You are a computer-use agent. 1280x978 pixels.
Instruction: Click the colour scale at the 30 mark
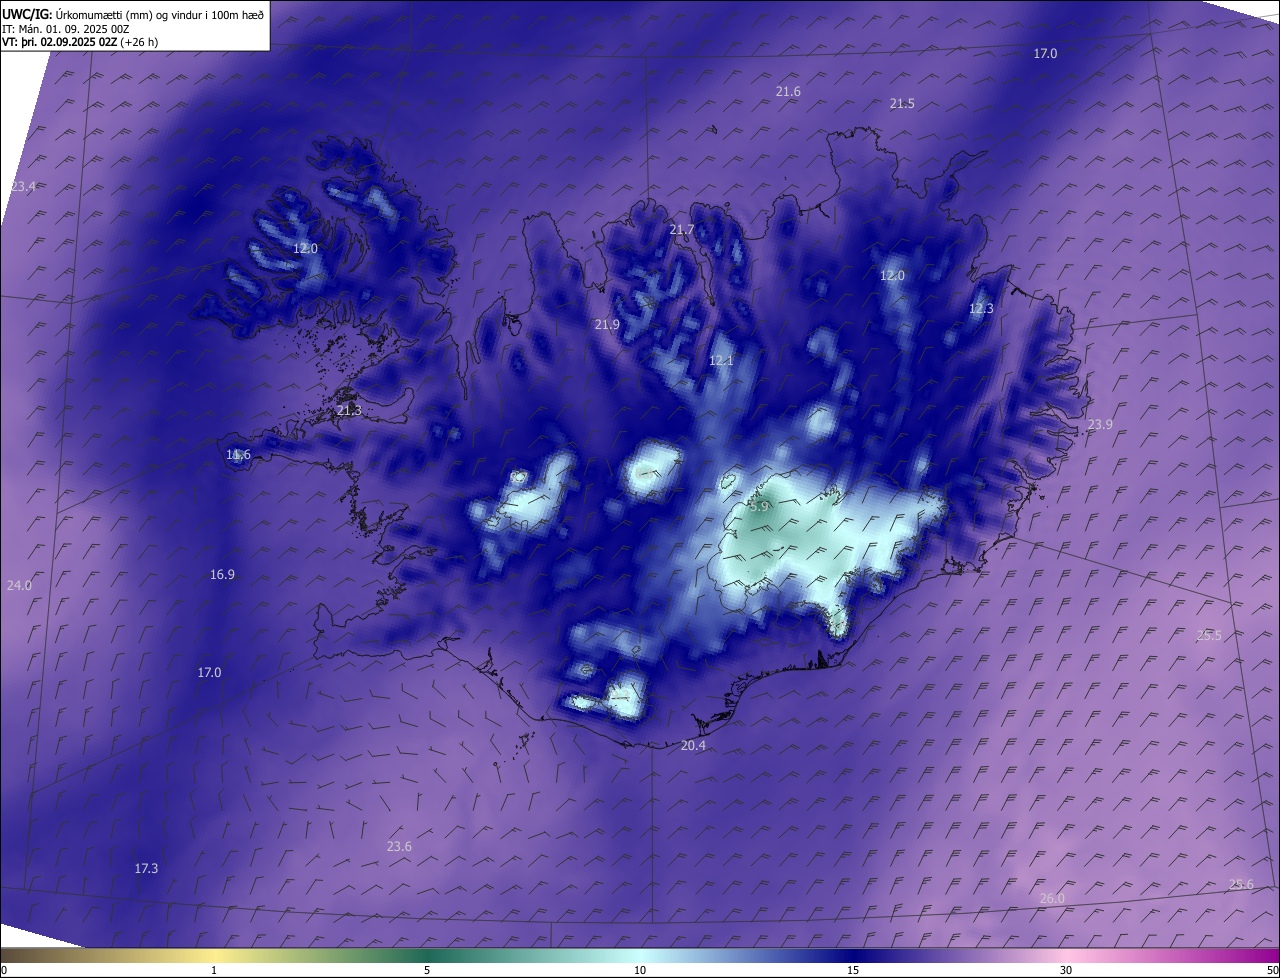click(1066, 970)
